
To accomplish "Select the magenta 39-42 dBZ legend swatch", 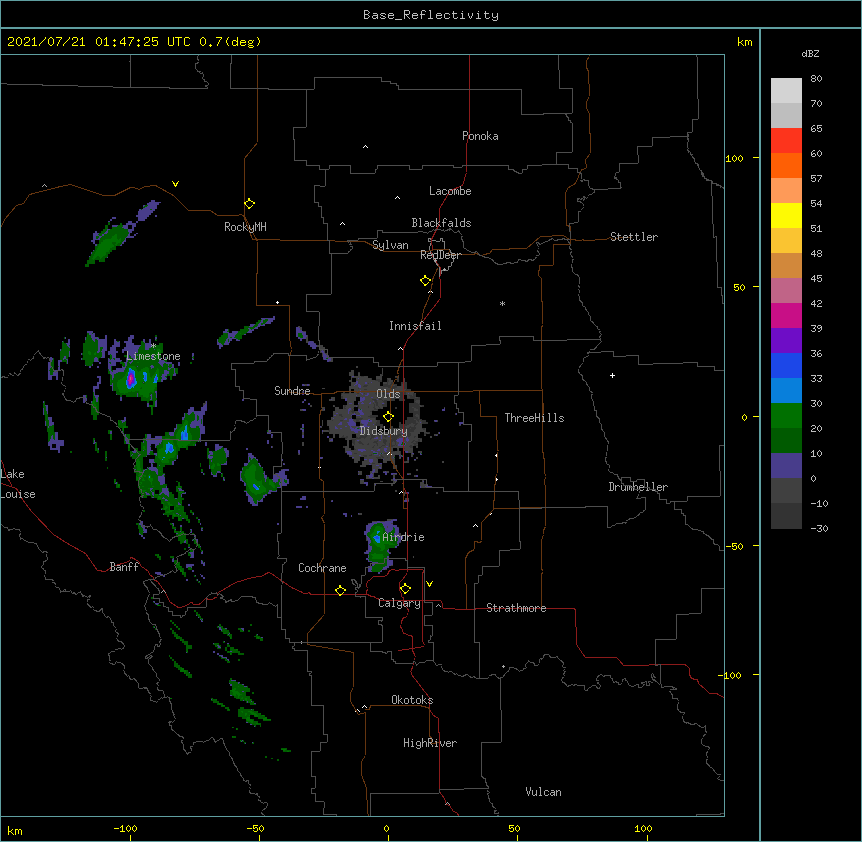I will pos(786,315).
